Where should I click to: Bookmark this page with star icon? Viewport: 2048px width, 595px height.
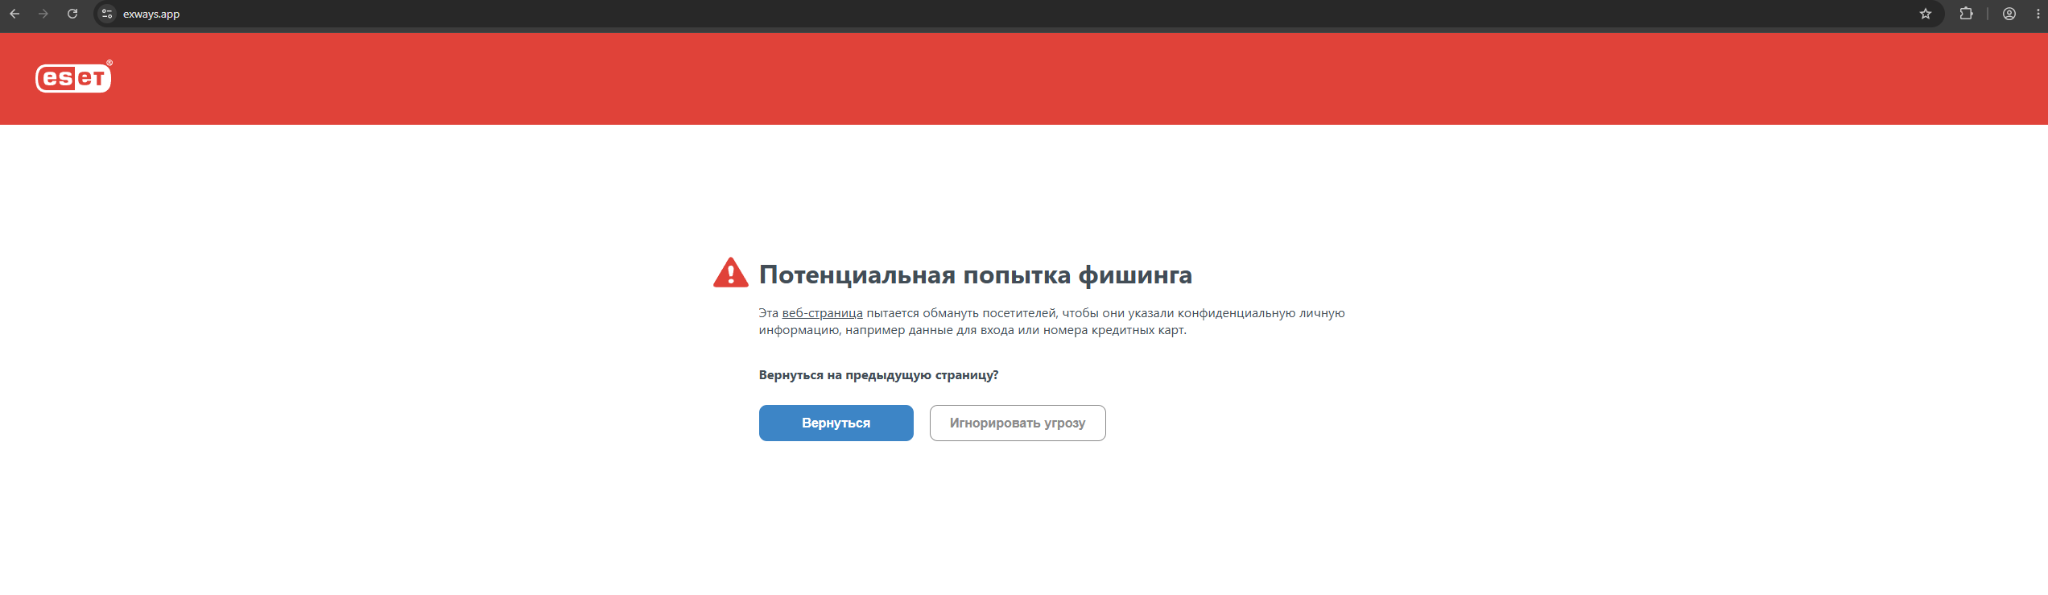tap(1925, 14)
